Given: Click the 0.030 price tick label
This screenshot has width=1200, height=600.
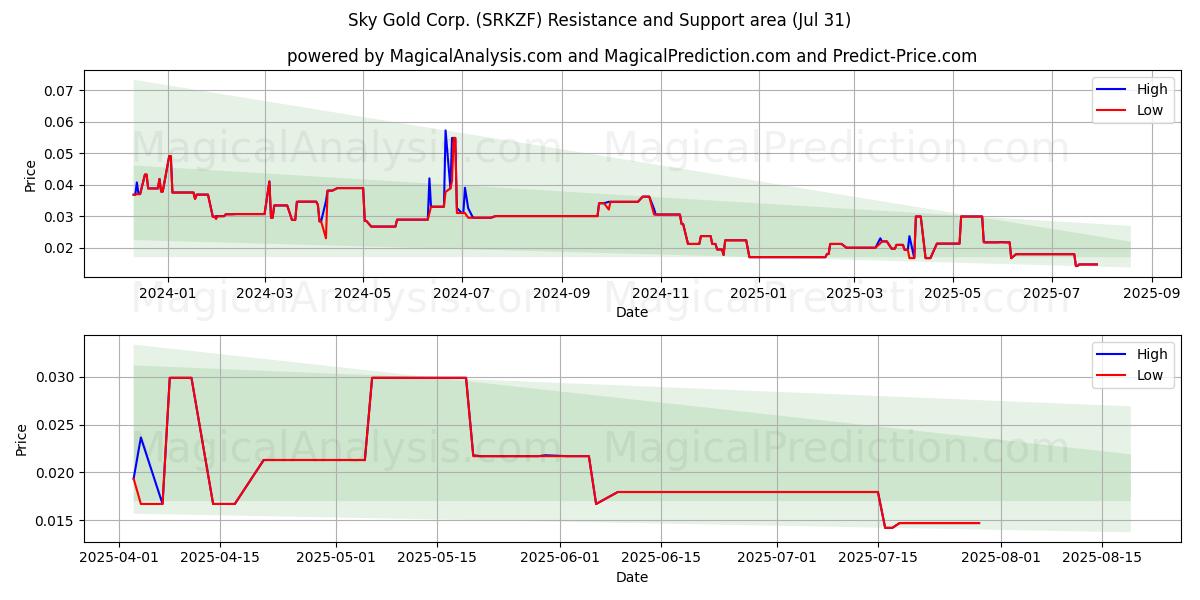Looking at the screenshot, I should pyautogui.click(x=56, y=378).
